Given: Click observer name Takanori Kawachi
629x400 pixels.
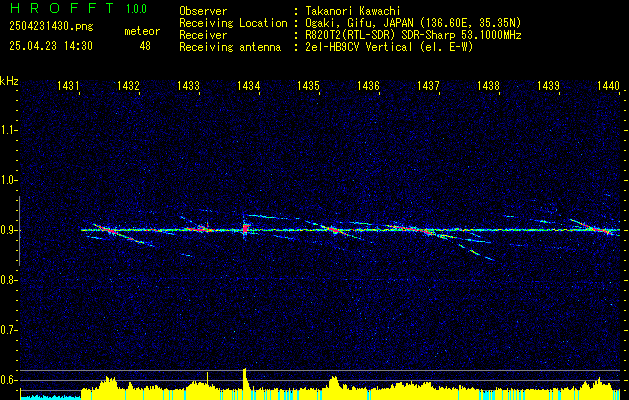Looking at the screenshot, I should pyautogui.click(x=353, y=11).
